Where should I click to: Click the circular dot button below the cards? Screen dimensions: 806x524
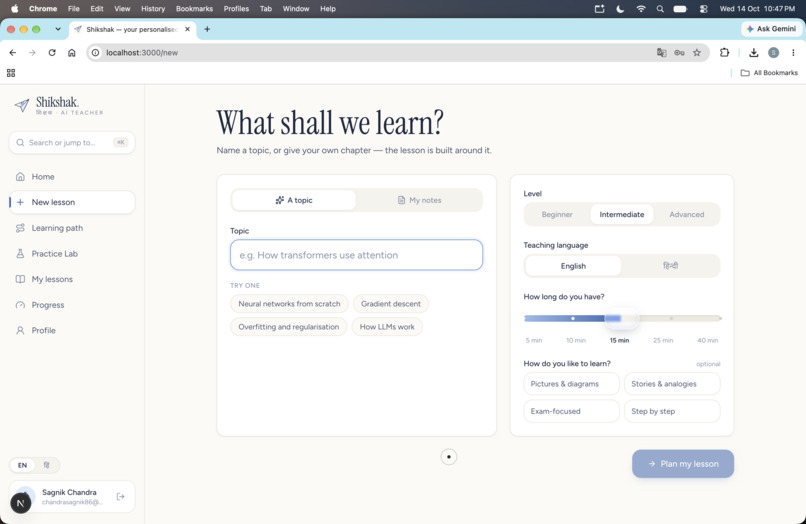449,457
